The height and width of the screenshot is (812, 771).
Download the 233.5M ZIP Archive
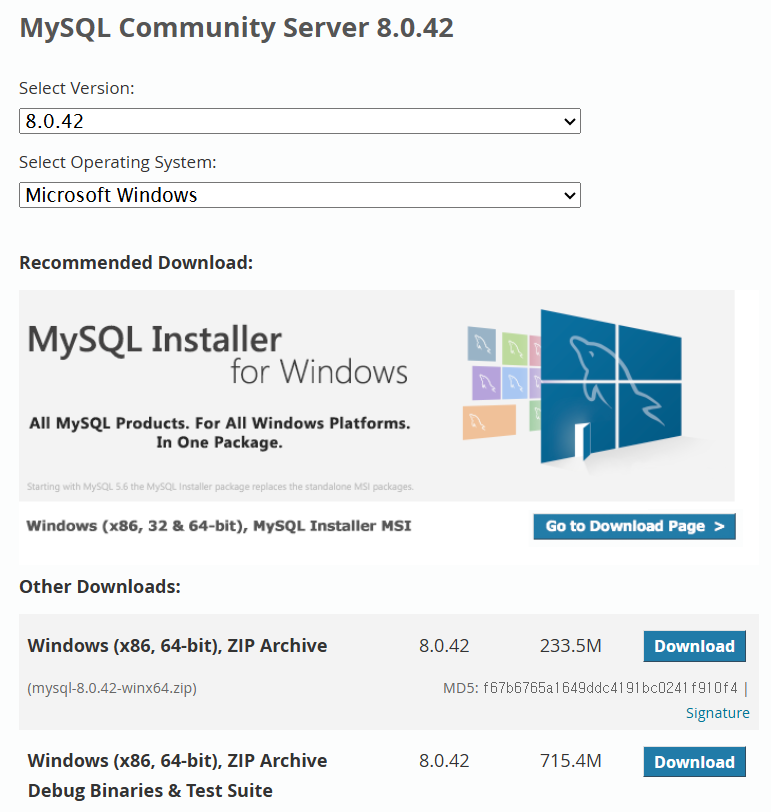[x=694, y=646]
